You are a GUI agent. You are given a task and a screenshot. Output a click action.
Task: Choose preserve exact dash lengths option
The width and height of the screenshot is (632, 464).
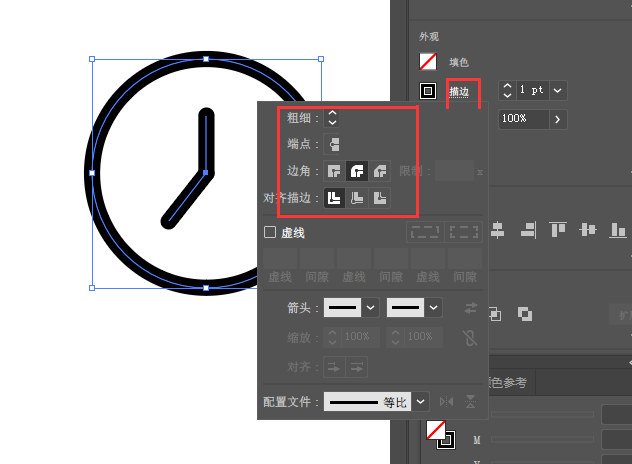coord(425,232)
